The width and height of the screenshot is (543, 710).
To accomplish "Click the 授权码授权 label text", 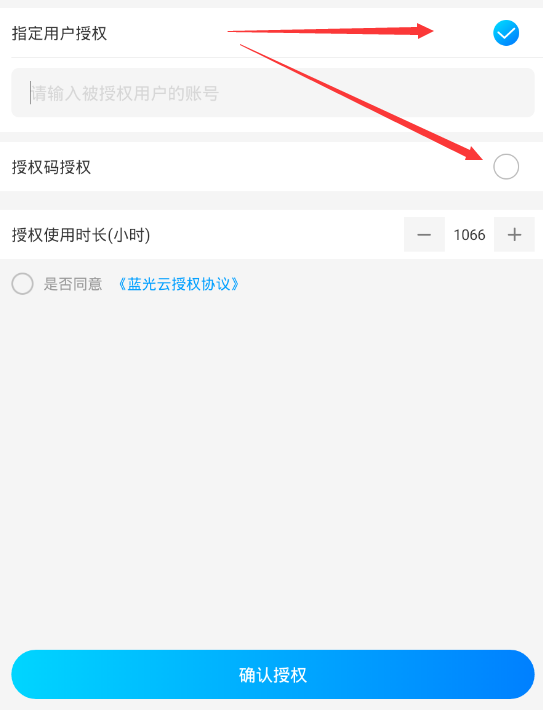I will (51, 167).
